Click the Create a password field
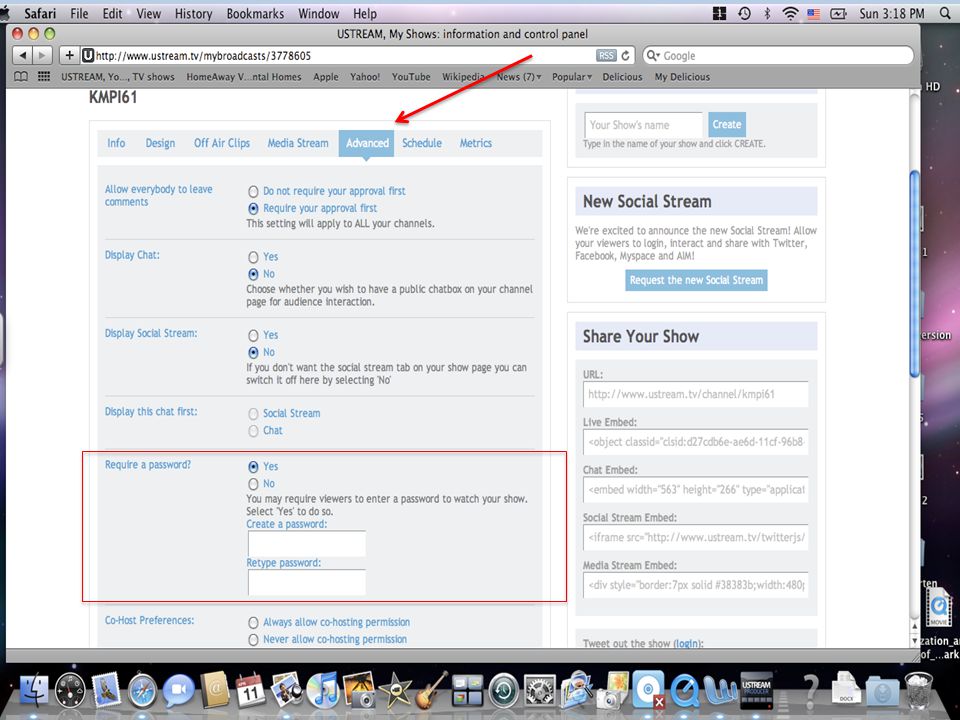 (x=307, y=544)
